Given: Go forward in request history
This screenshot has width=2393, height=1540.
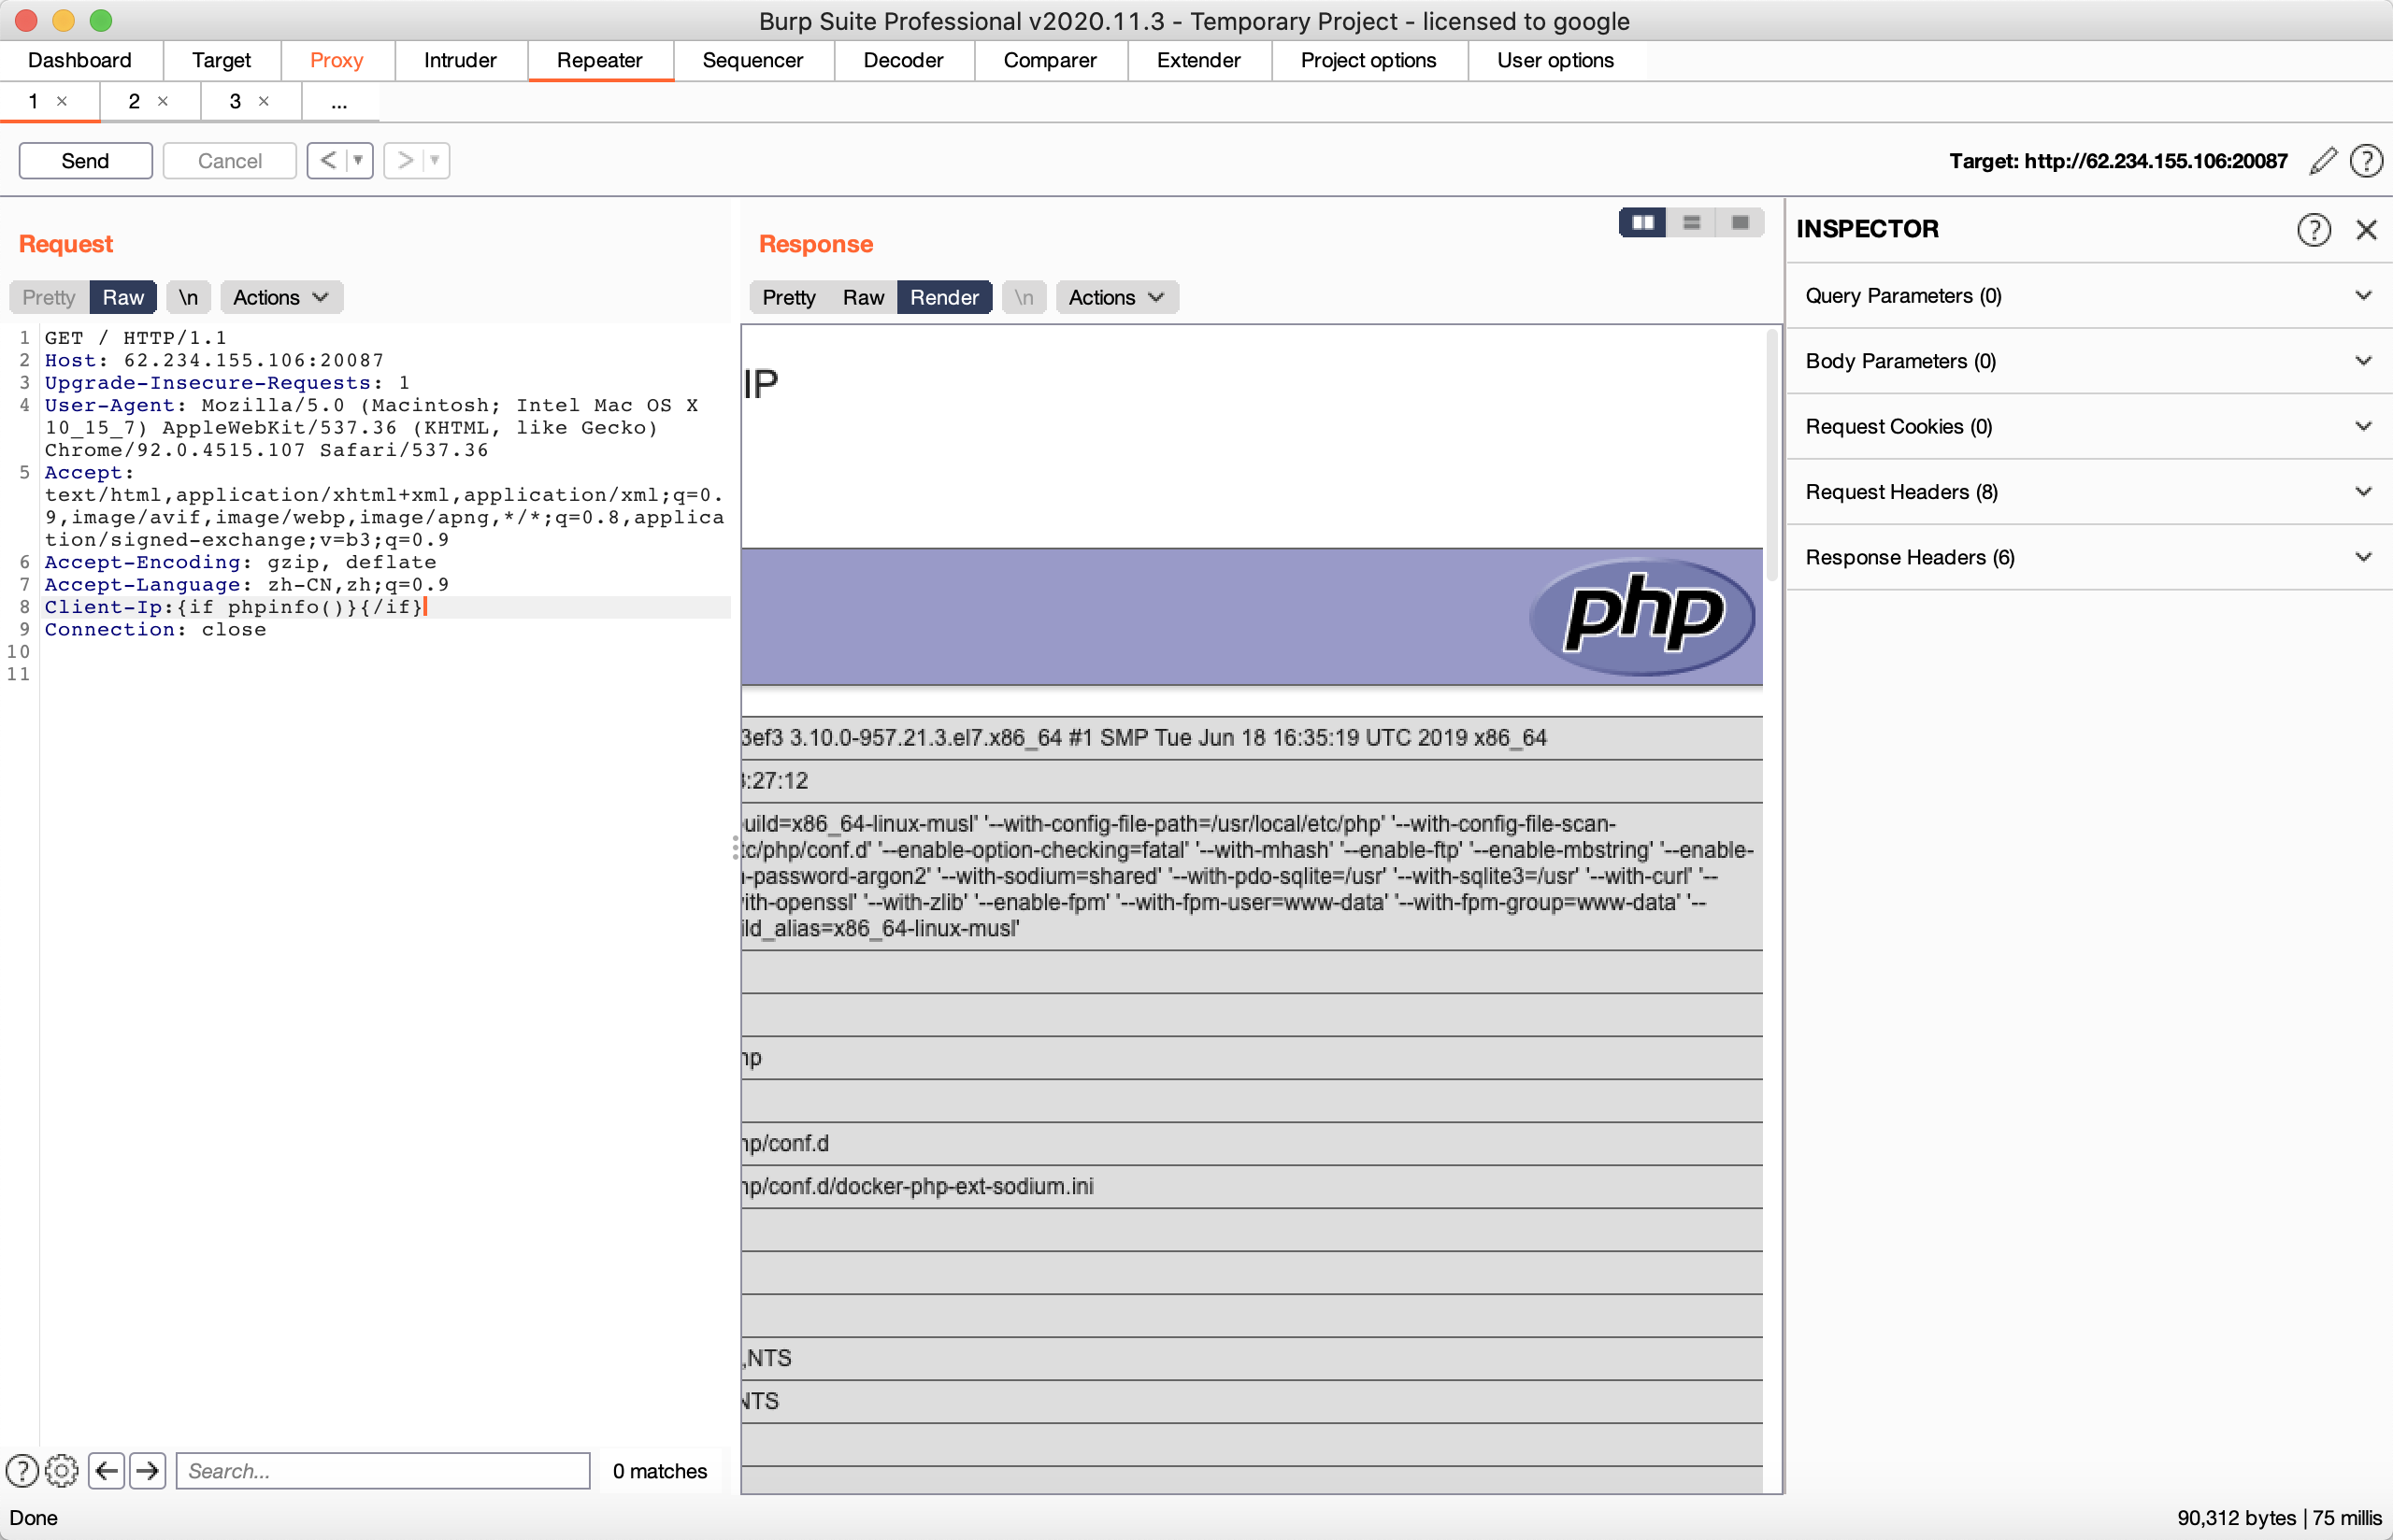Looking at the screenshot, I should click(x=405, y=160).
